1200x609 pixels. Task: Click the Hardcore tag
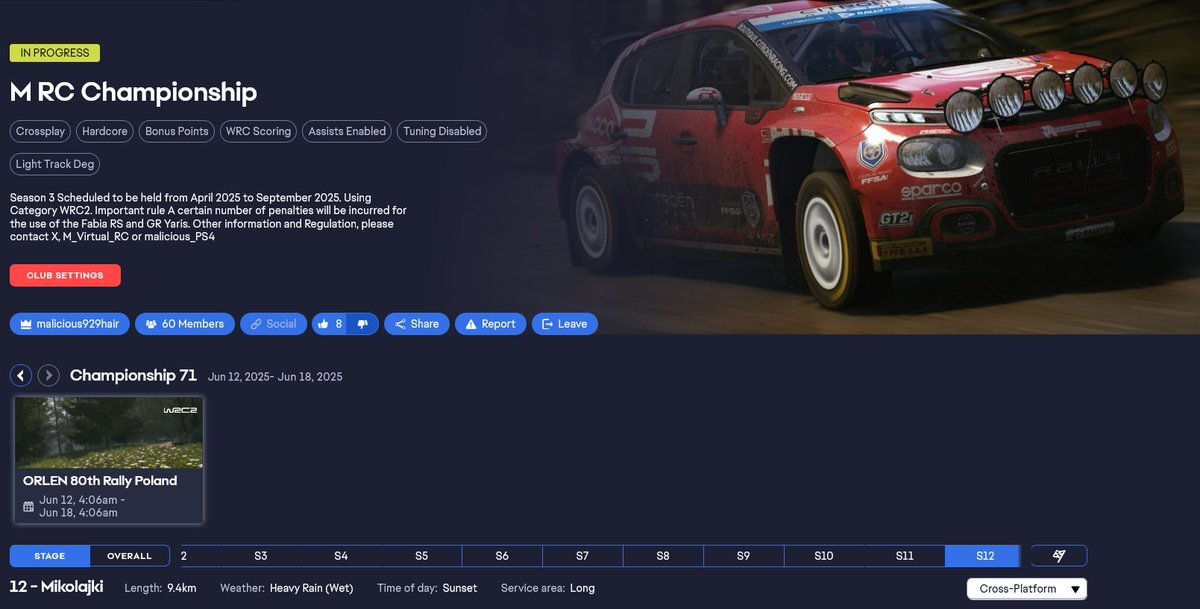[105, 131]
